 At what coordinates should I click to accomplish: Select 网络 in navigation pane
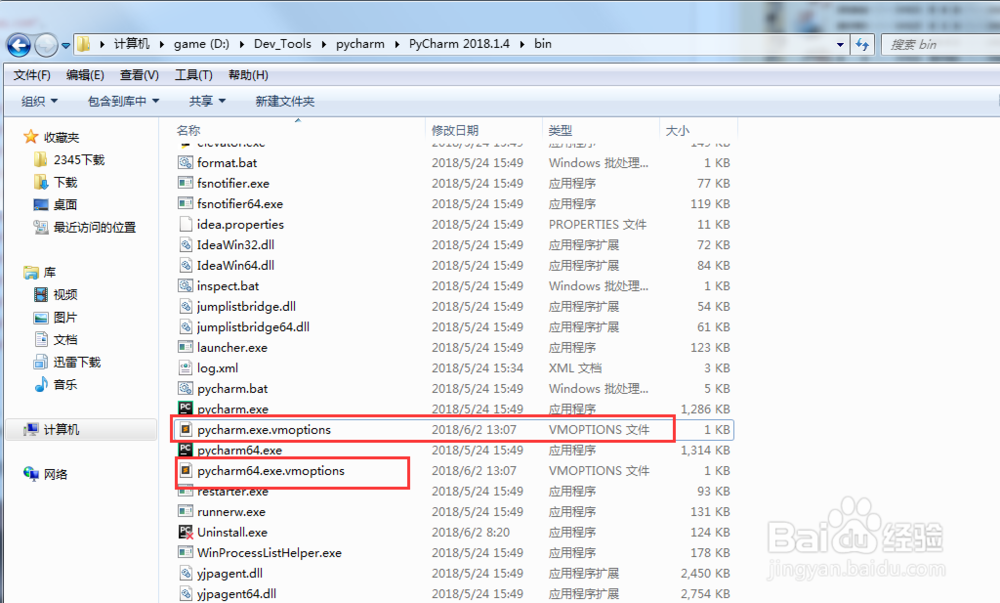pos(45,474)
